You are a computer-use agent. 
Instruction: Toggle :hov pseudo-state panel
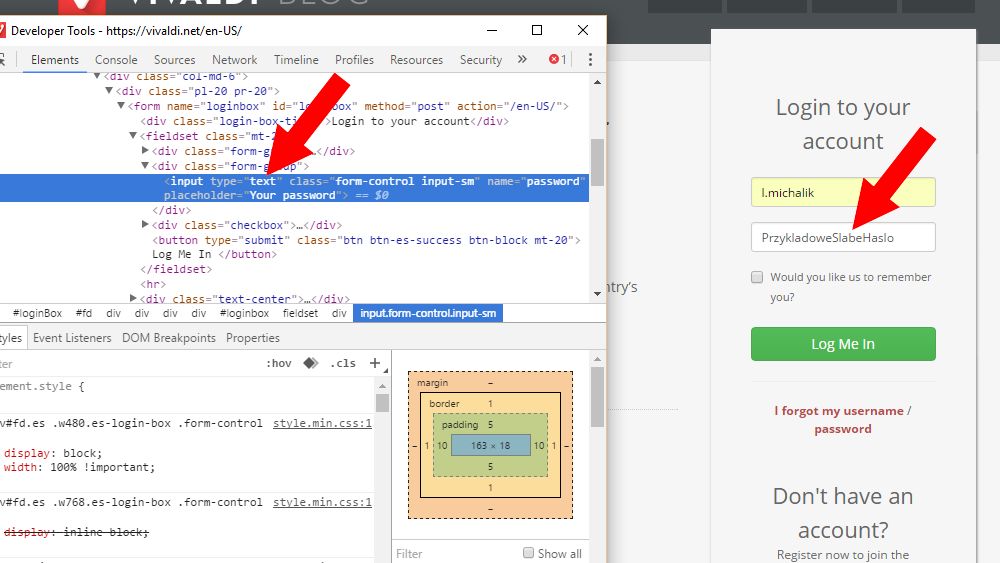tap(279, 363)
